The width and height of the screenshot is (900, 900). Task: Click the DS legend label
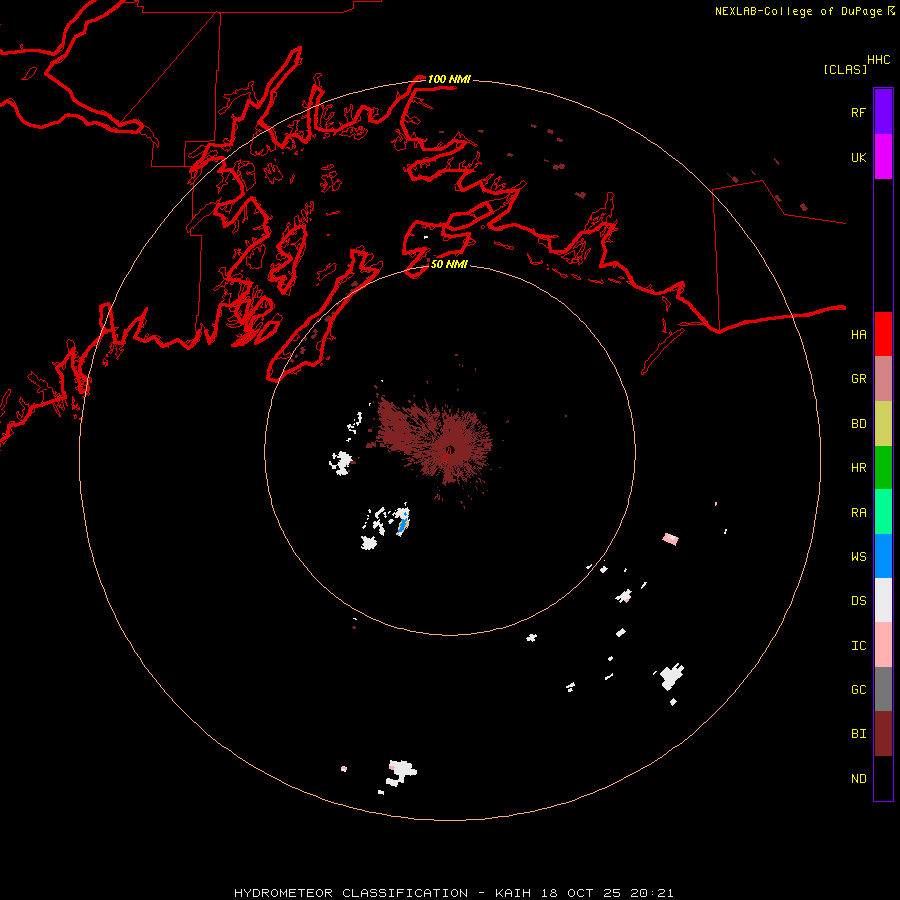click(858, 601)
